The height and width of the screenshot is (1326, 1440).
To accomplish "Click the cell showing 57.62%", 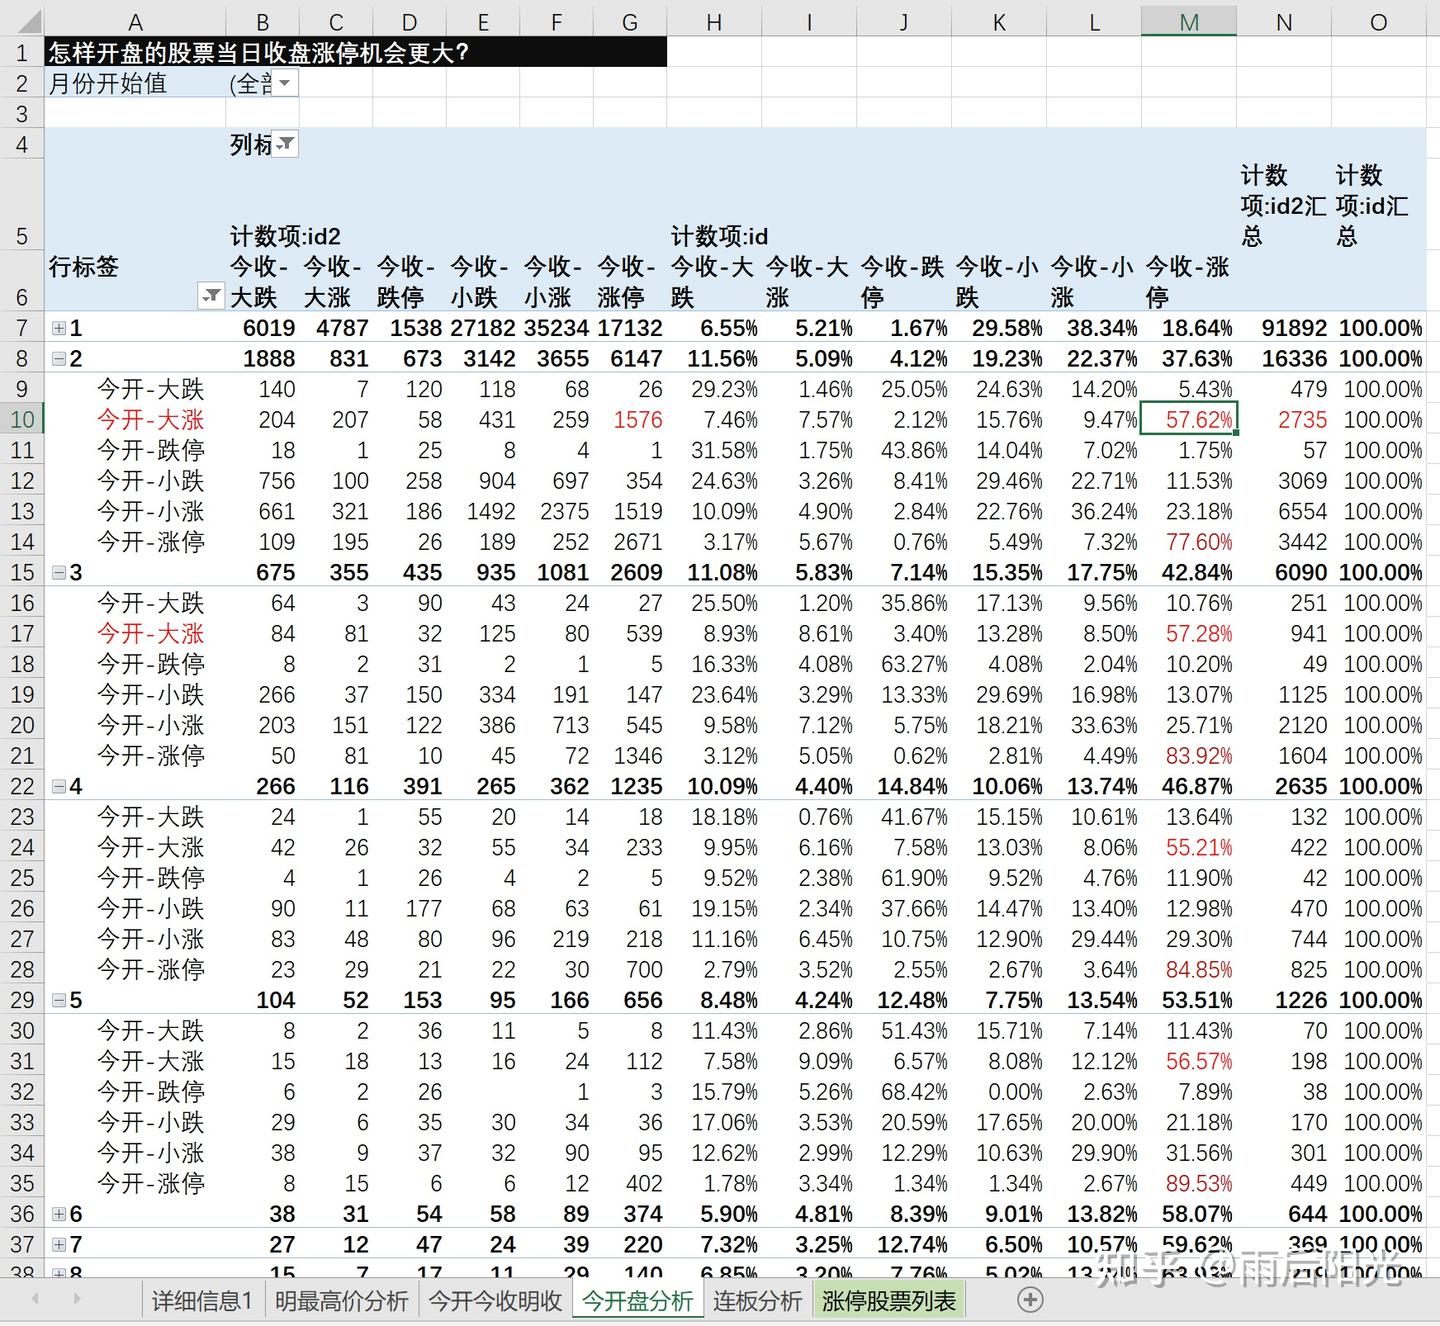I will 1189,420.
